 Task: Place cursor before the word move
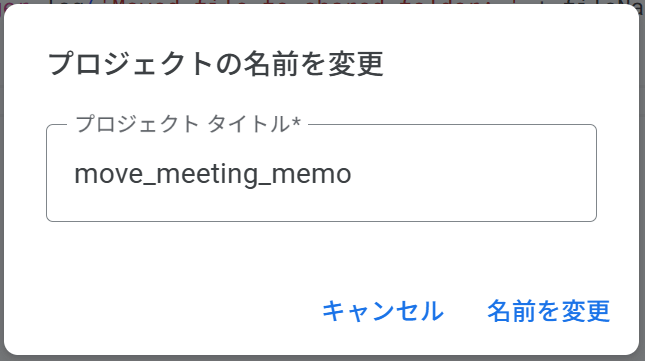(74, 174)
